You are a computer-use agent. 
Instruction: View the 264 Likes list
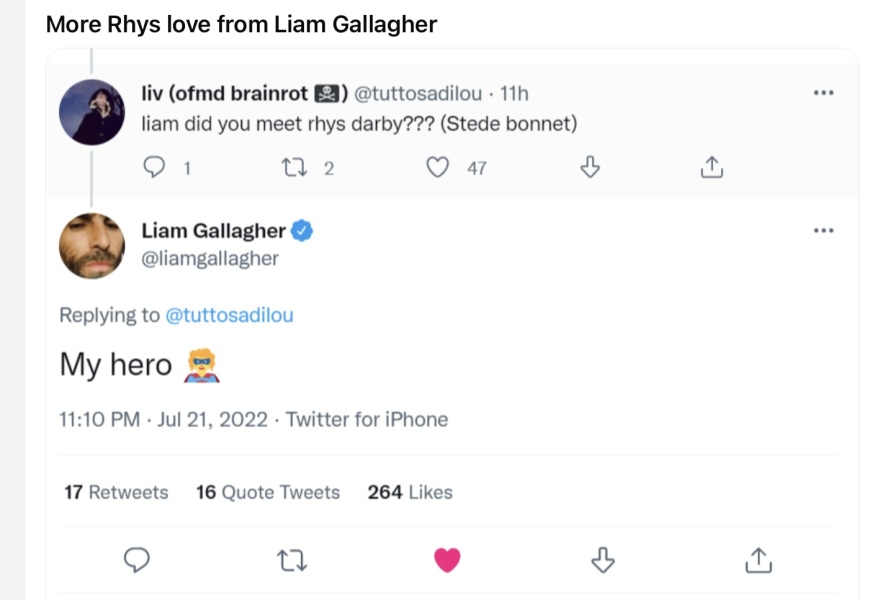point(410,492)
